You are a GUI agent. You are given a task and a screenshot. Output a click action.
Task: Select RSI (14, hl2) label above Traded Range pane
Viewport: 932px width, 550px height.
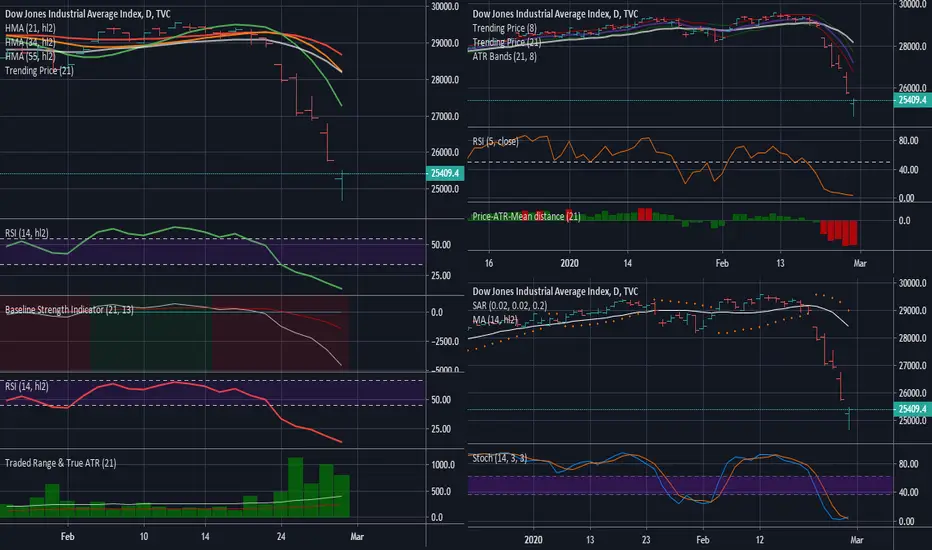pos(27,386)
